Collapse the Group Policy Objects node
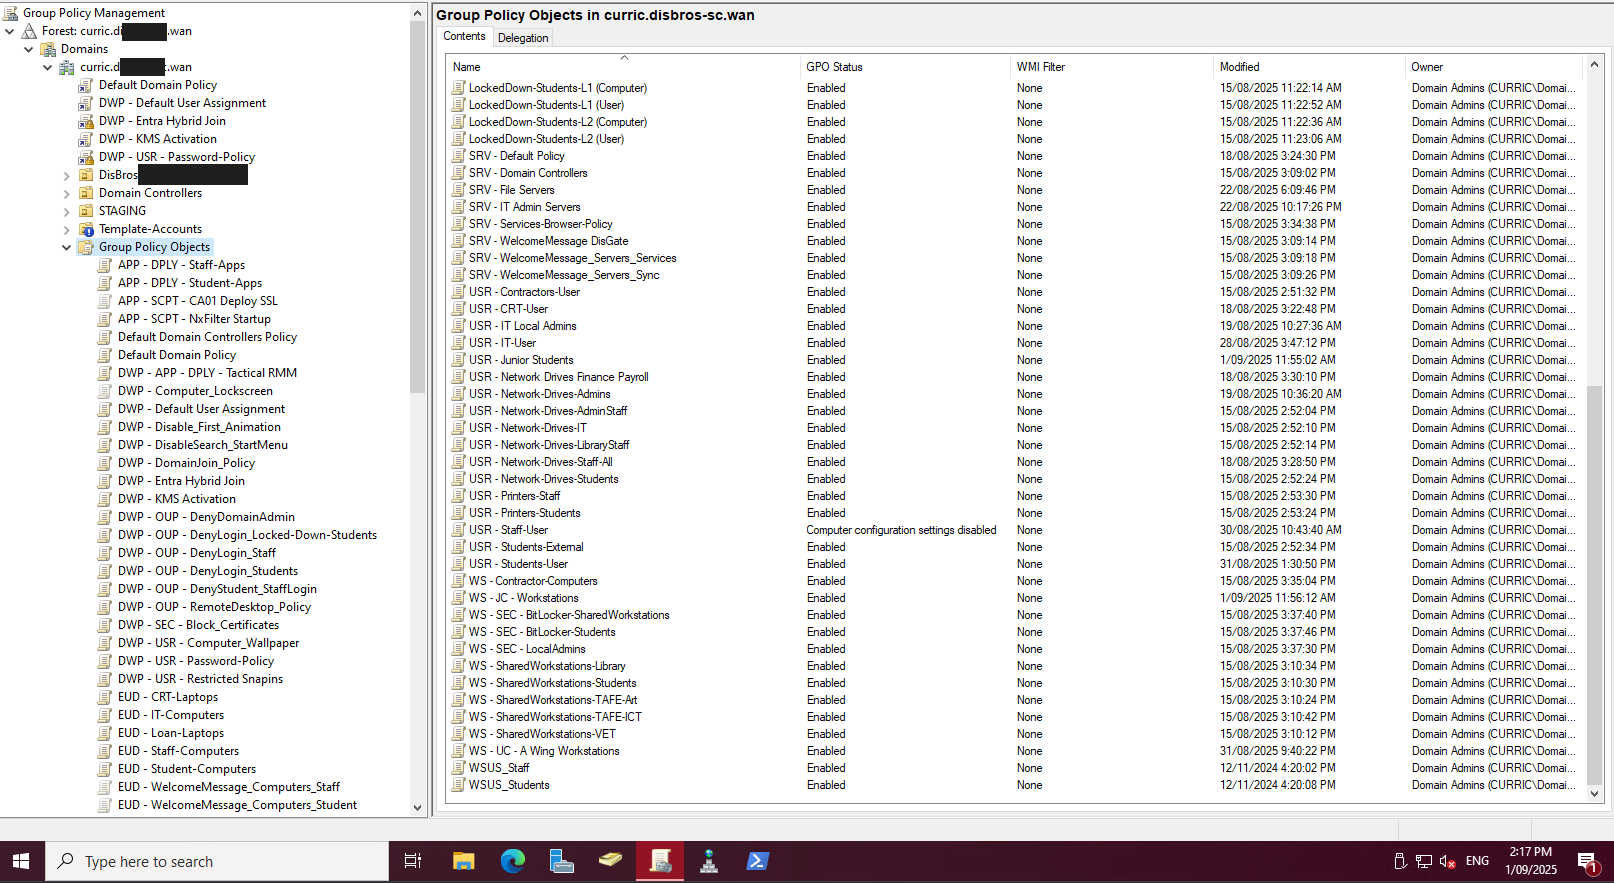Image resolution: width=1614 pixels, height=883 pixels. click(x=67, y=247)
